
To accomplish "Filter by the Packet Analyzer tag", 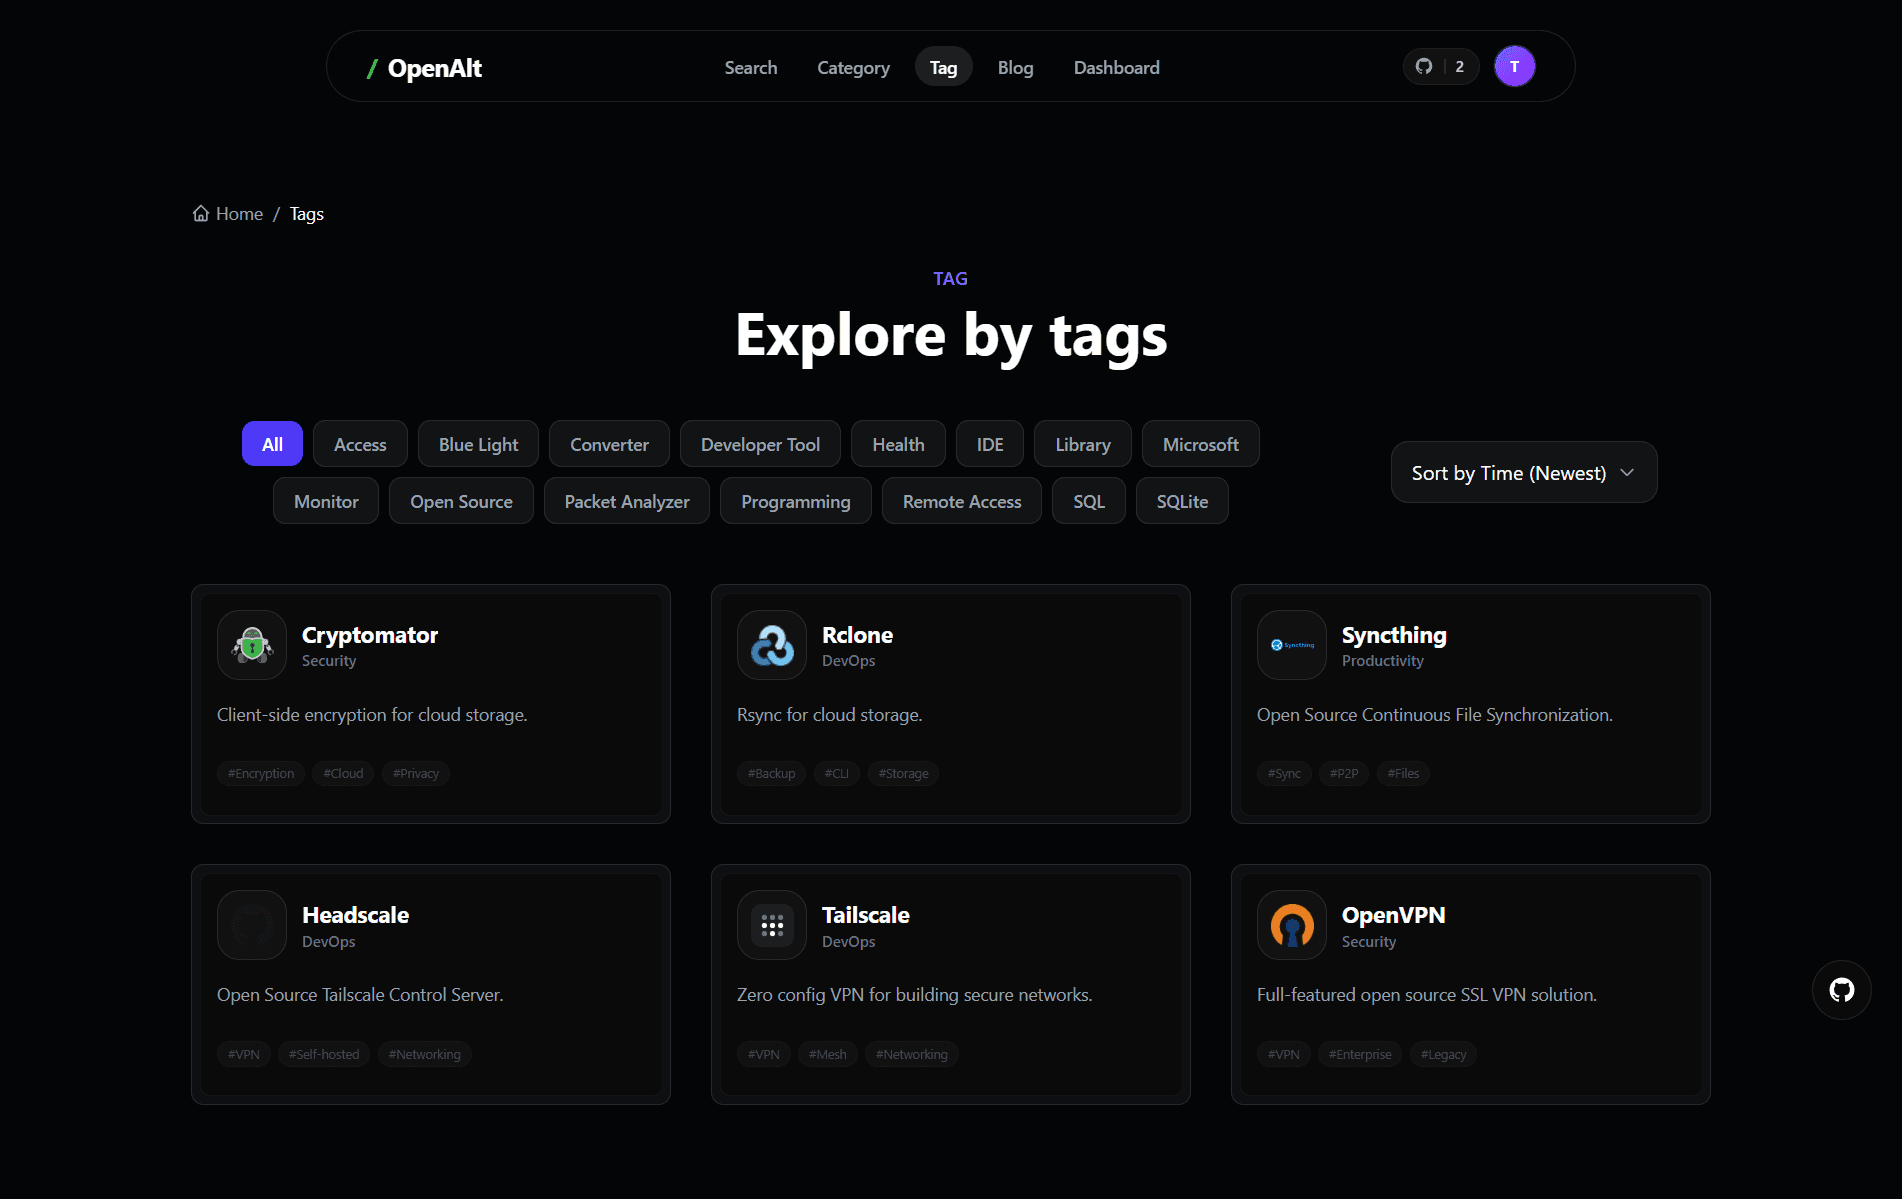I will click(627, 501).
